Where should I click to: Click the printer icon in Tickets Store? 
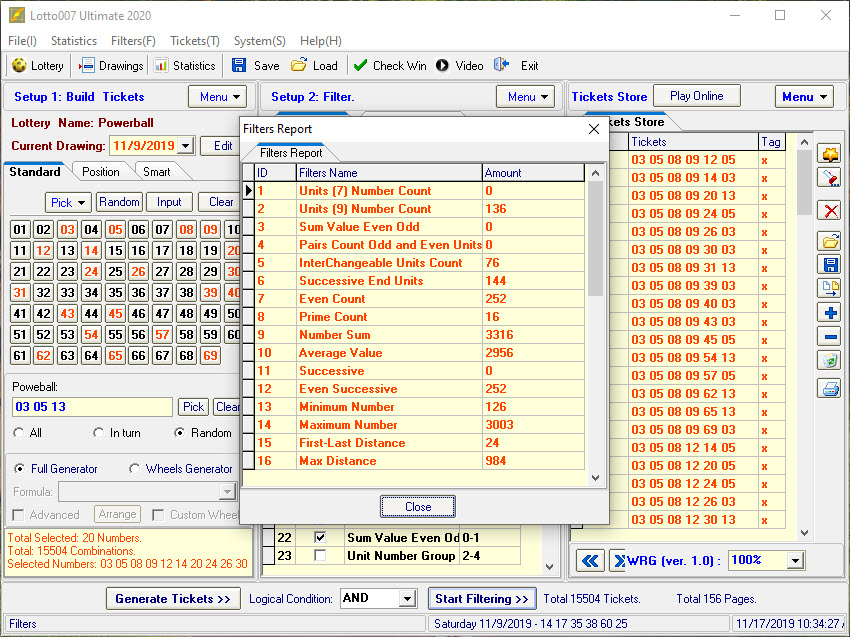coord(830,388)
